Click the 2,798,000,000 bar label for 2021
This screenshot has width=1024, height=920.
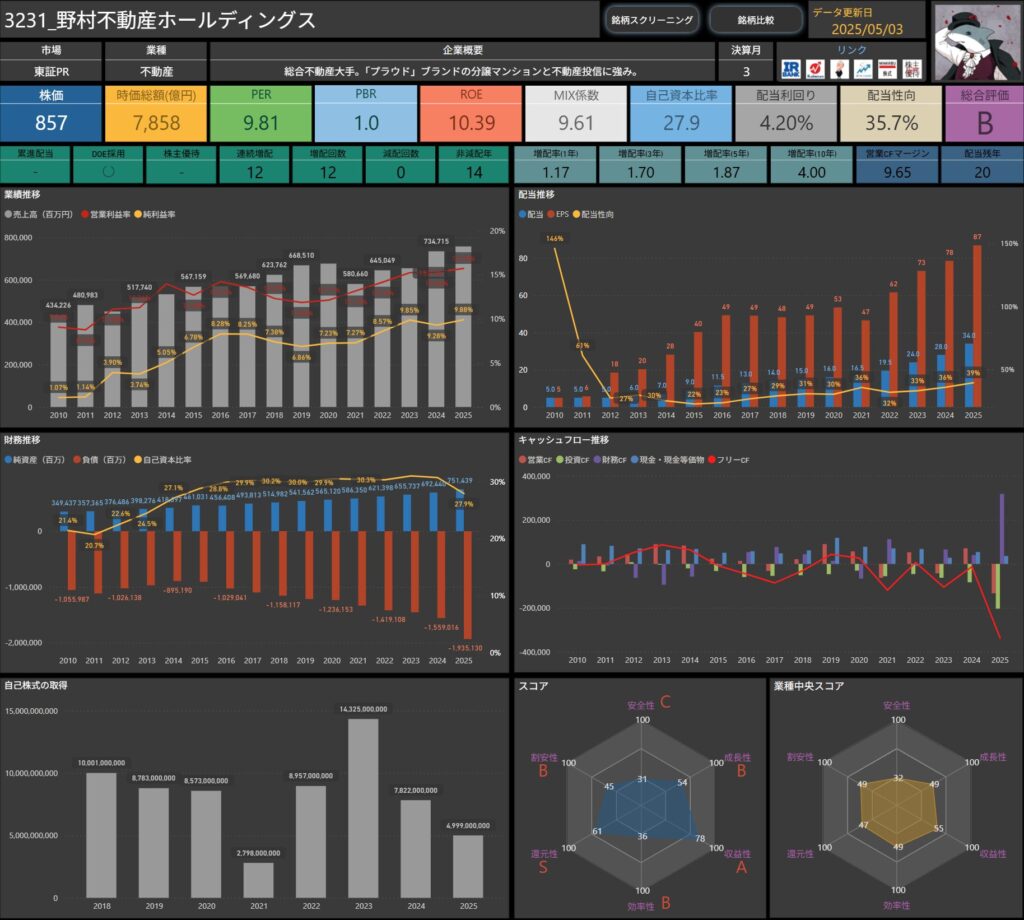pos(259,853)
